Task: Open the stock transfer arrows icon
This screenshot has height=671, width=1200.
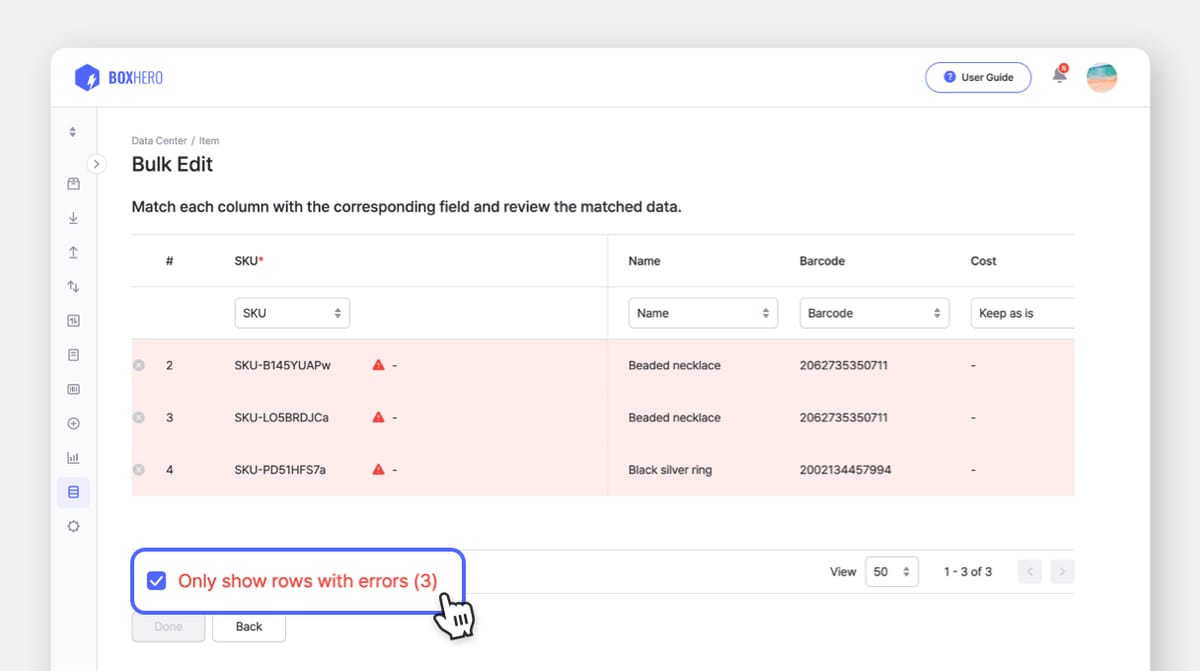Action: point(72,286)
